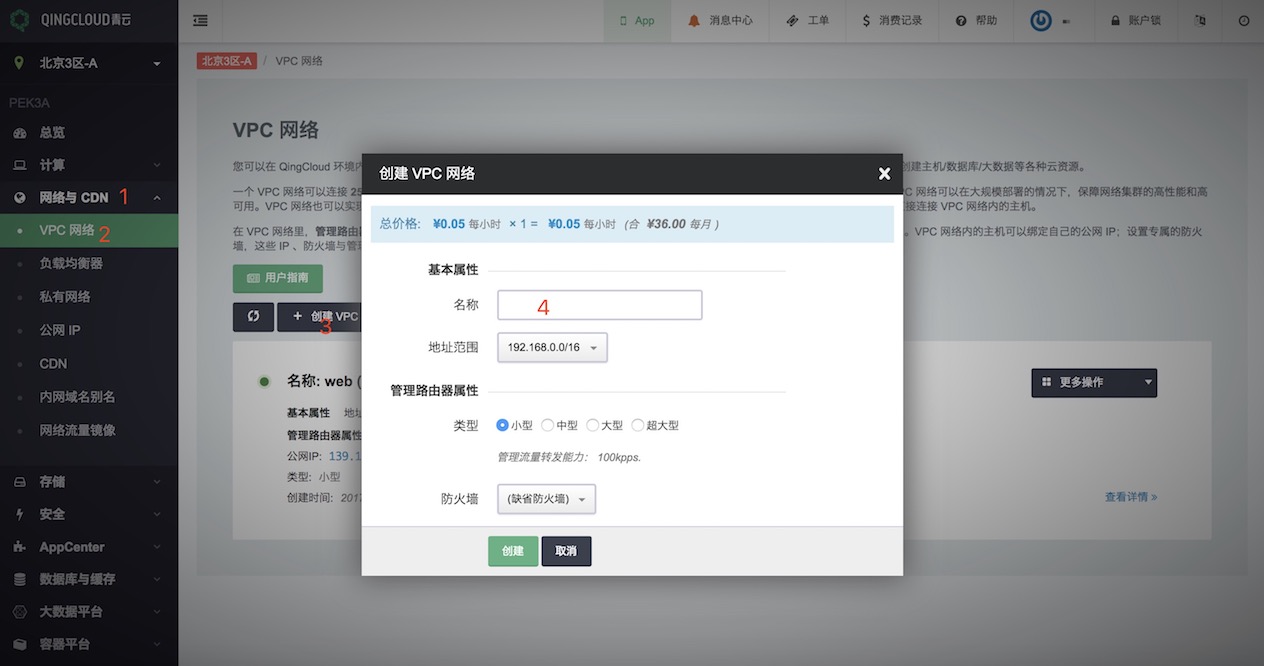Click the 帮助 question mark icon

[961, 21]
